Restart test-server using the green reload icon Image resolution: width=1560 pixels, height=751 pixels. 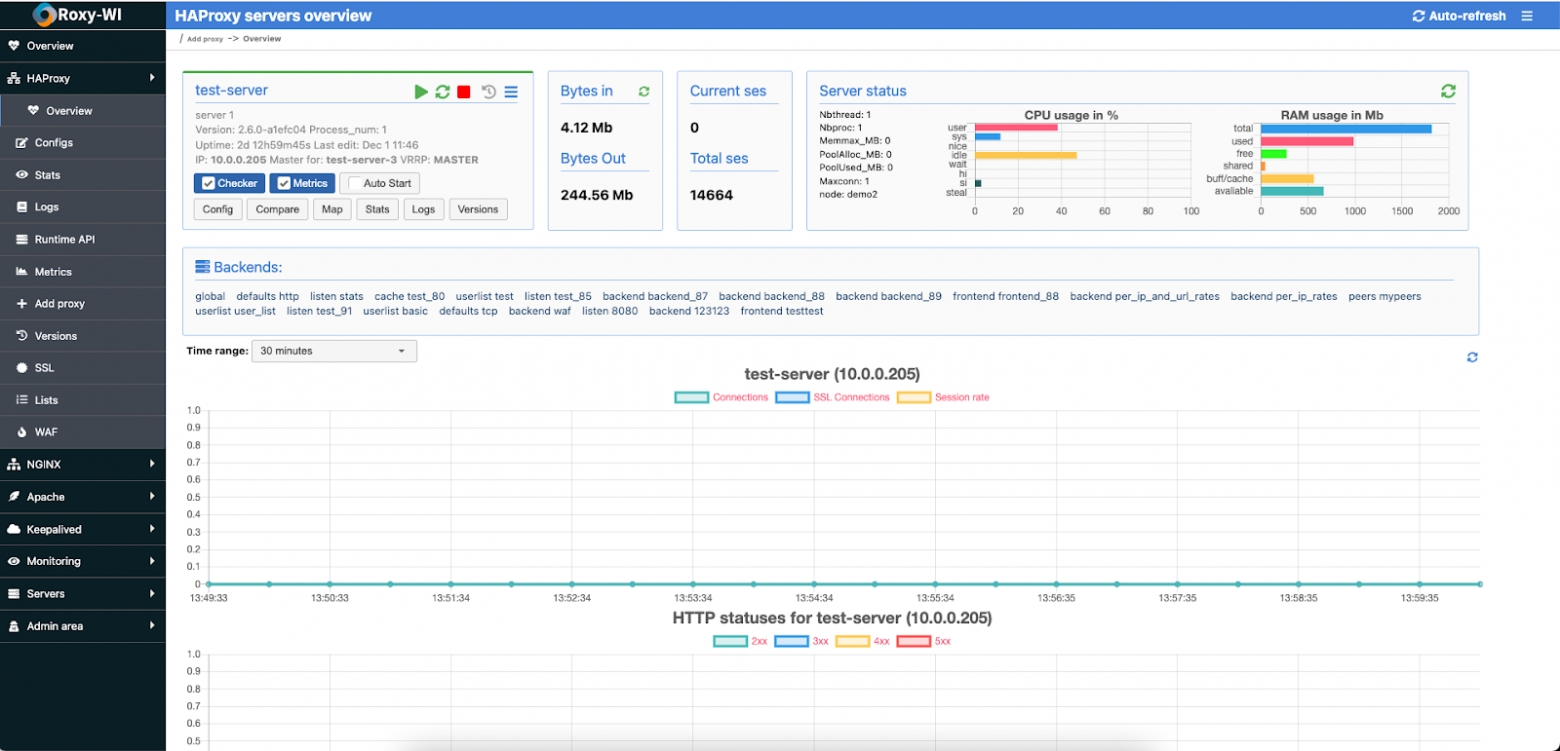click(x=442, y=92)
